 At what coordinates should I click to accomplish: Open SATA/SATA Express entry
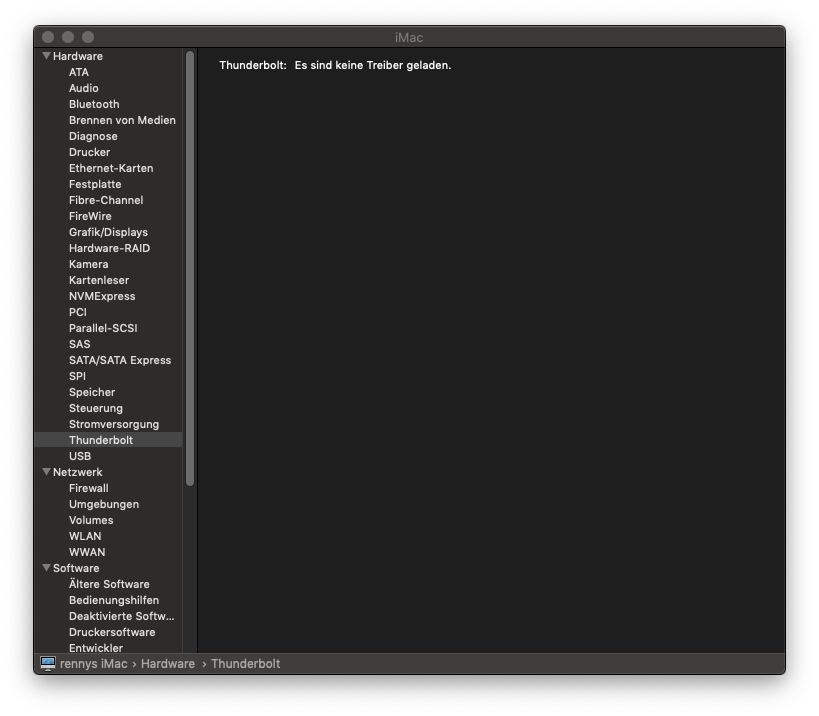coord(120,360)
